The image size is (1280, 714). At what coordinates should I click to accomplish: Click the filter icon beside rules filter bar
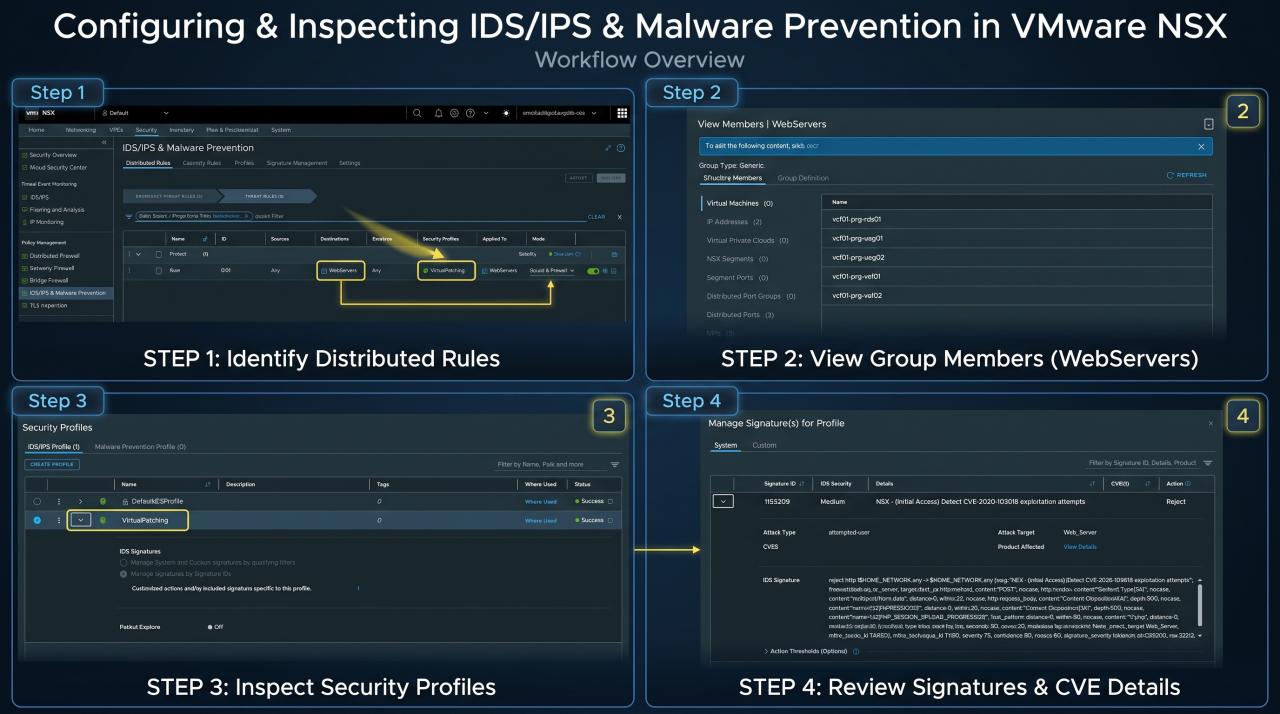tap(128, 216)
